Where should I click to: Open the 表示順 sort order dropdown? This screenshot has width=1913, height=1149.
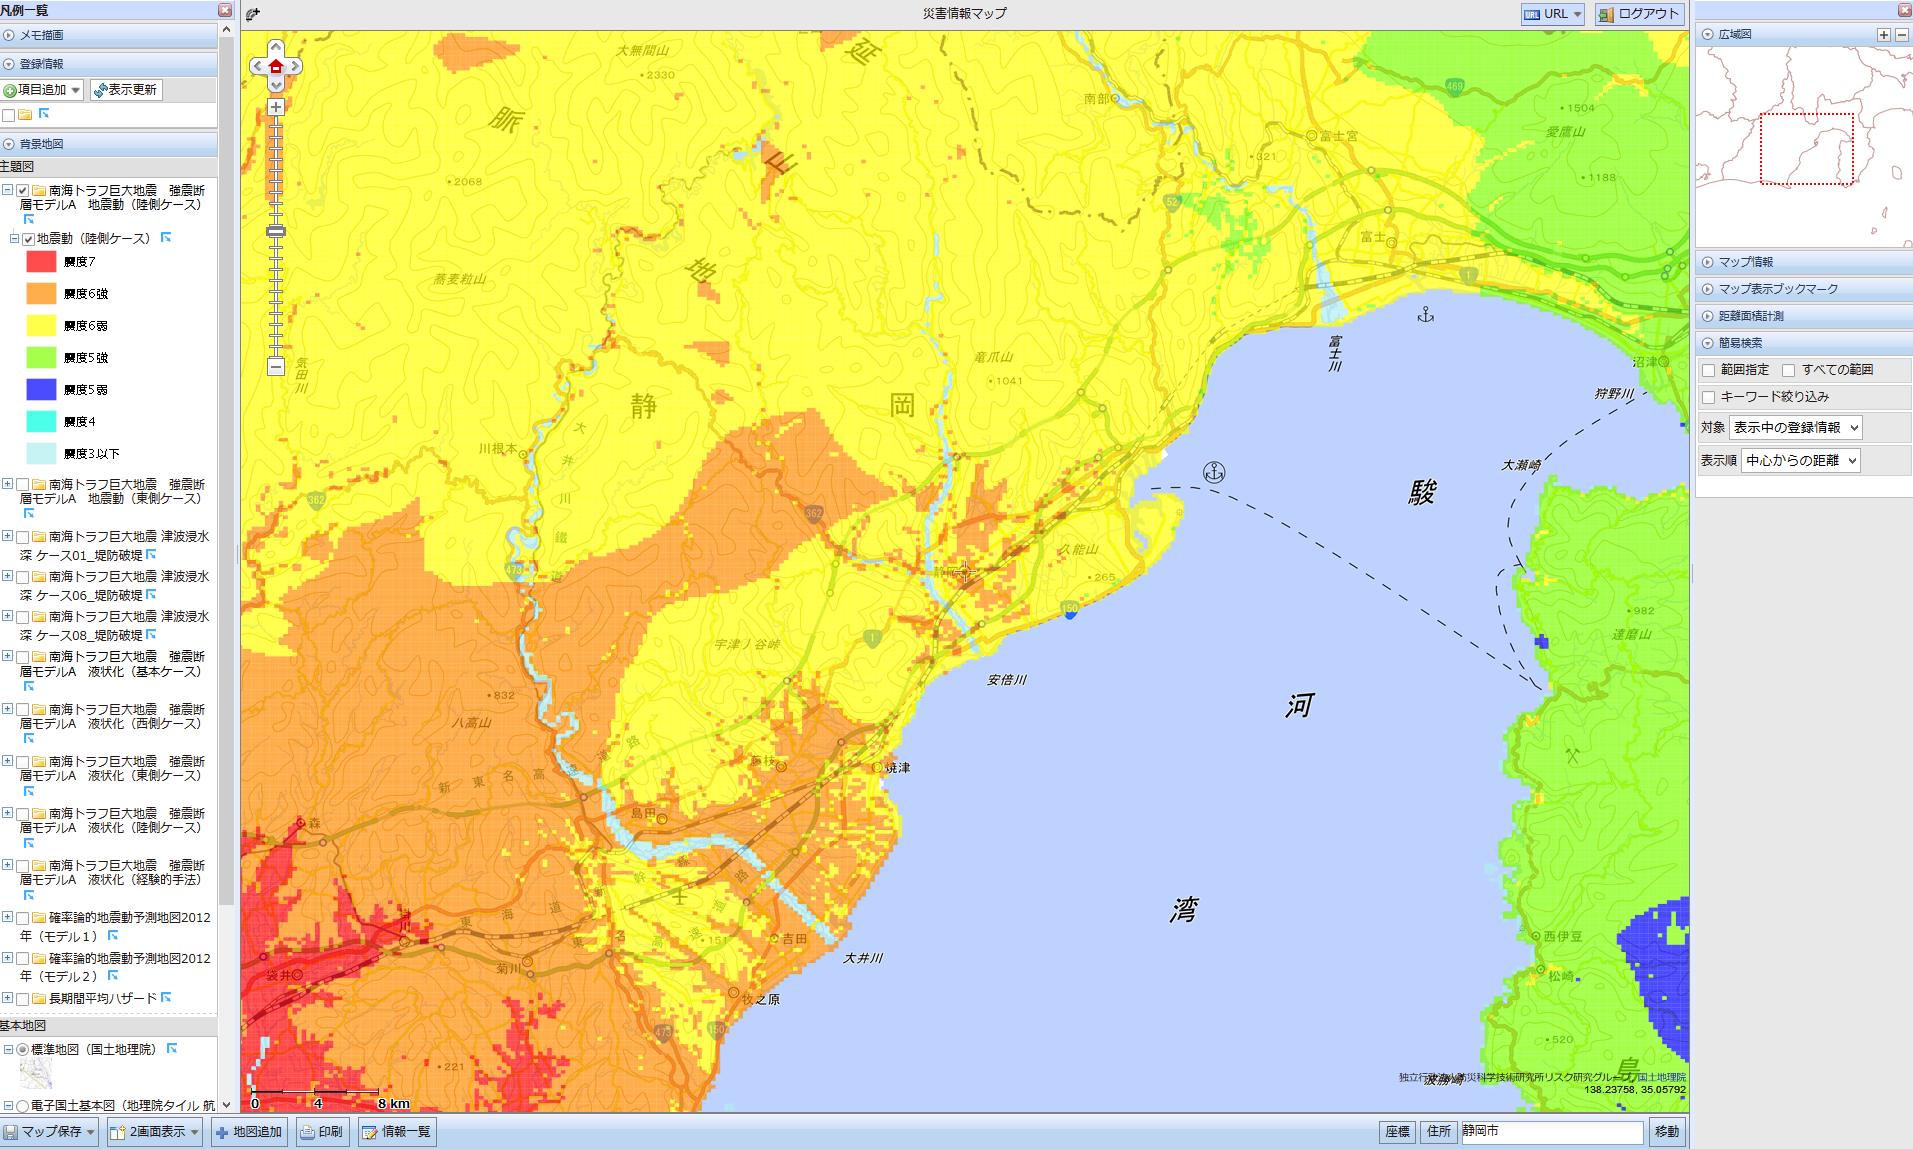pos(1800,461)
